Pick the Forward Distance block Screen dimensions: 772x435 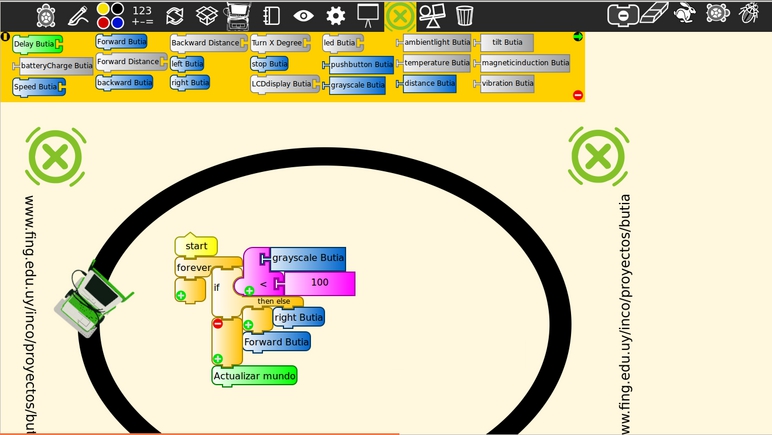click(x=131, y=62)
